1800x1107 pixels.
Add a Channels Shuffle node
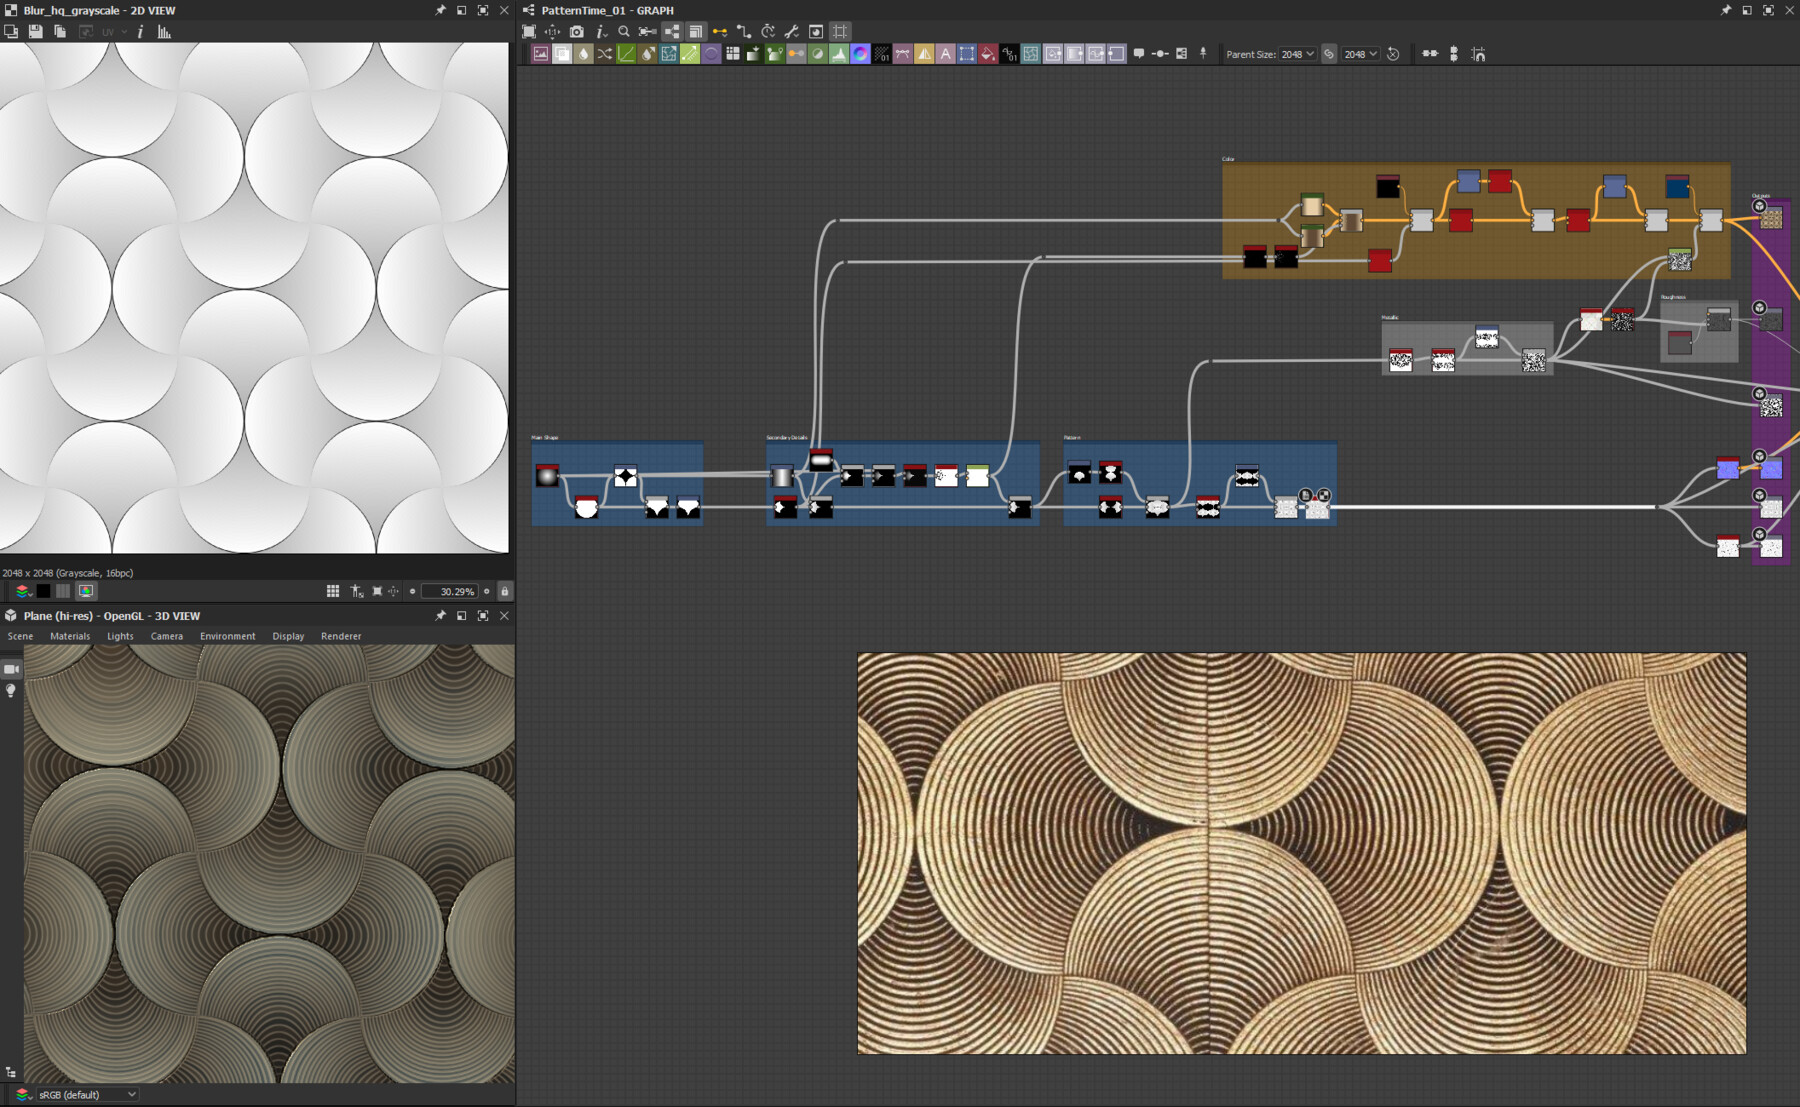[x=605, y=54]
